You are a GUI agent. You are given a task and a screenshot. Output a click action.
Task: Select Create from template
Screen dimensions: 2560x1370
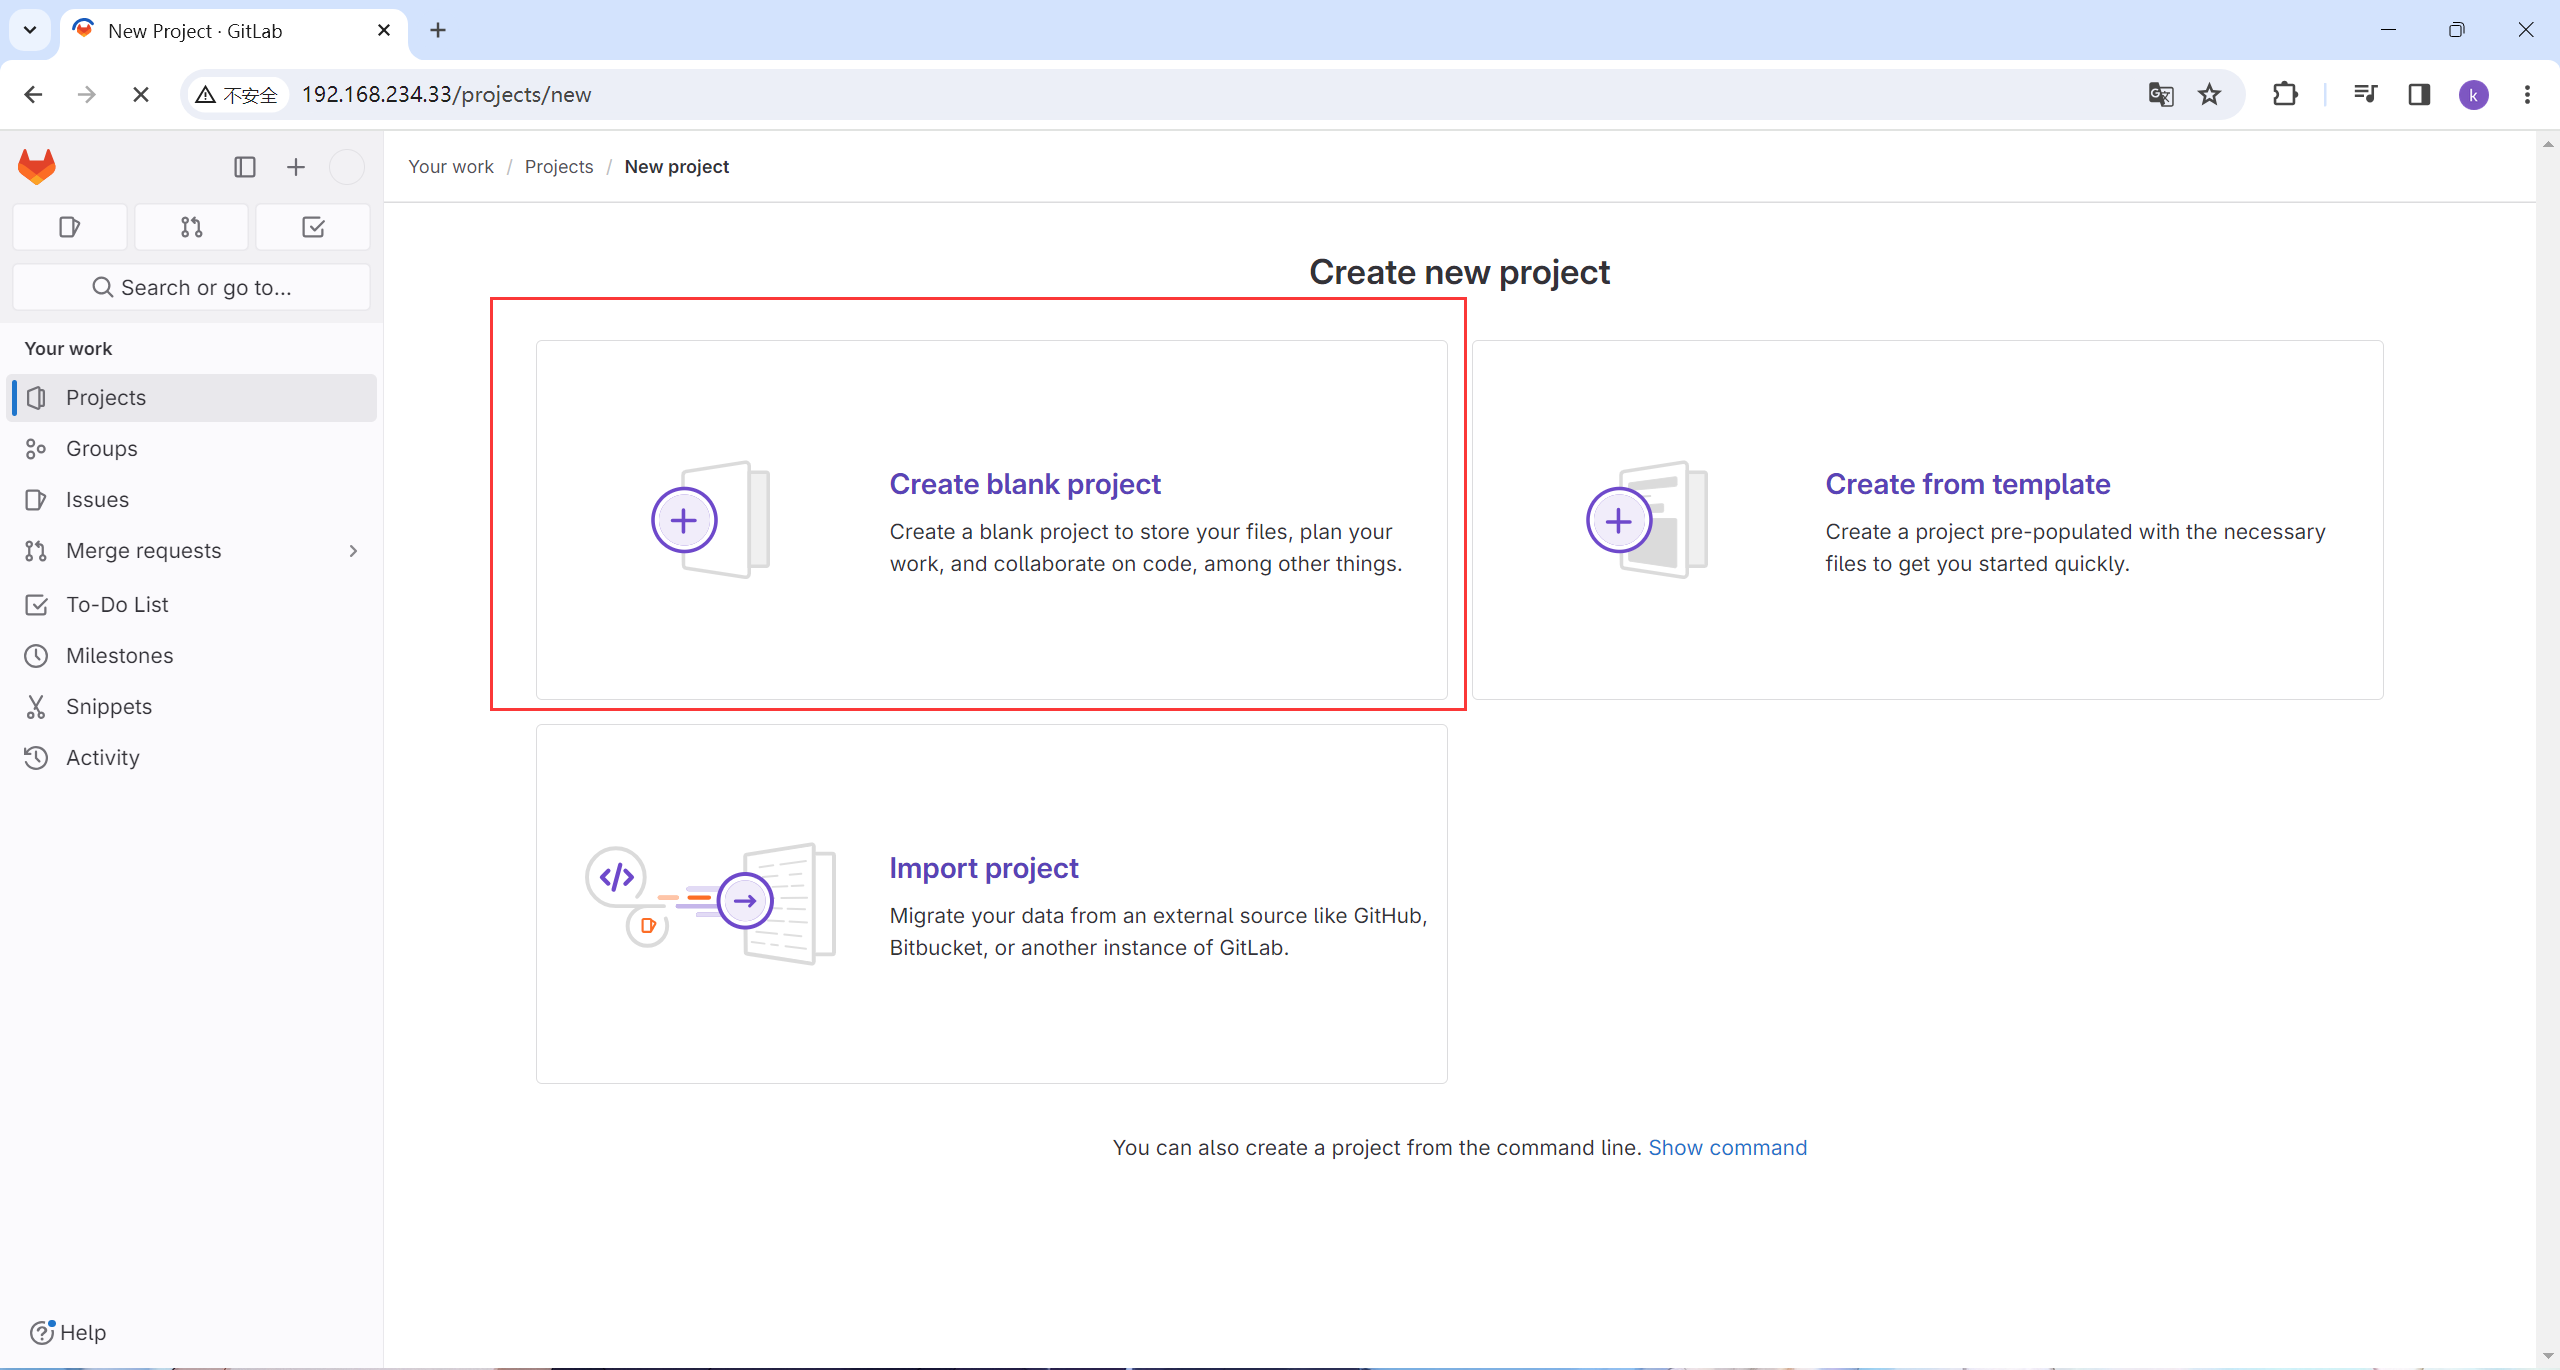tap(1967, 484)
